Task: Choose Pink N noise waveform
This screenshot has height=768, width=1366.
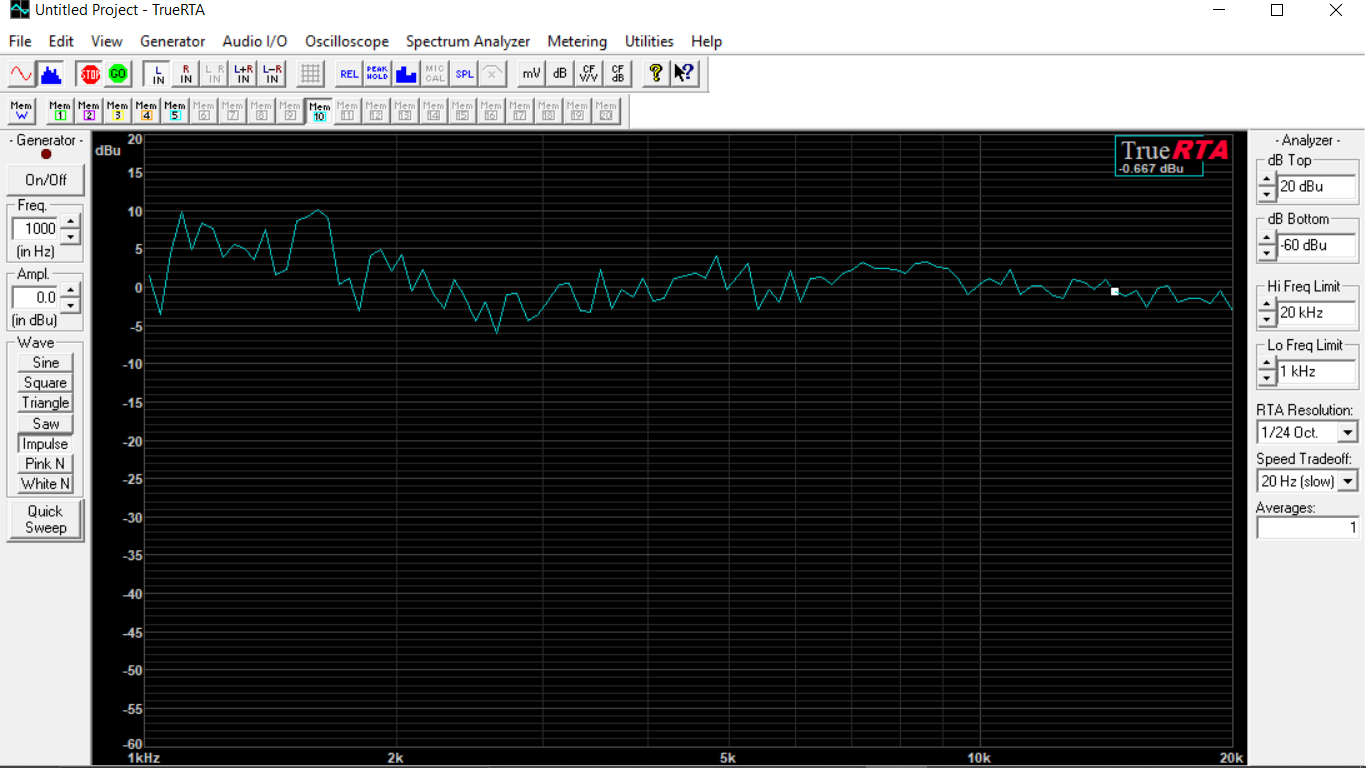Action: point(46,463)
